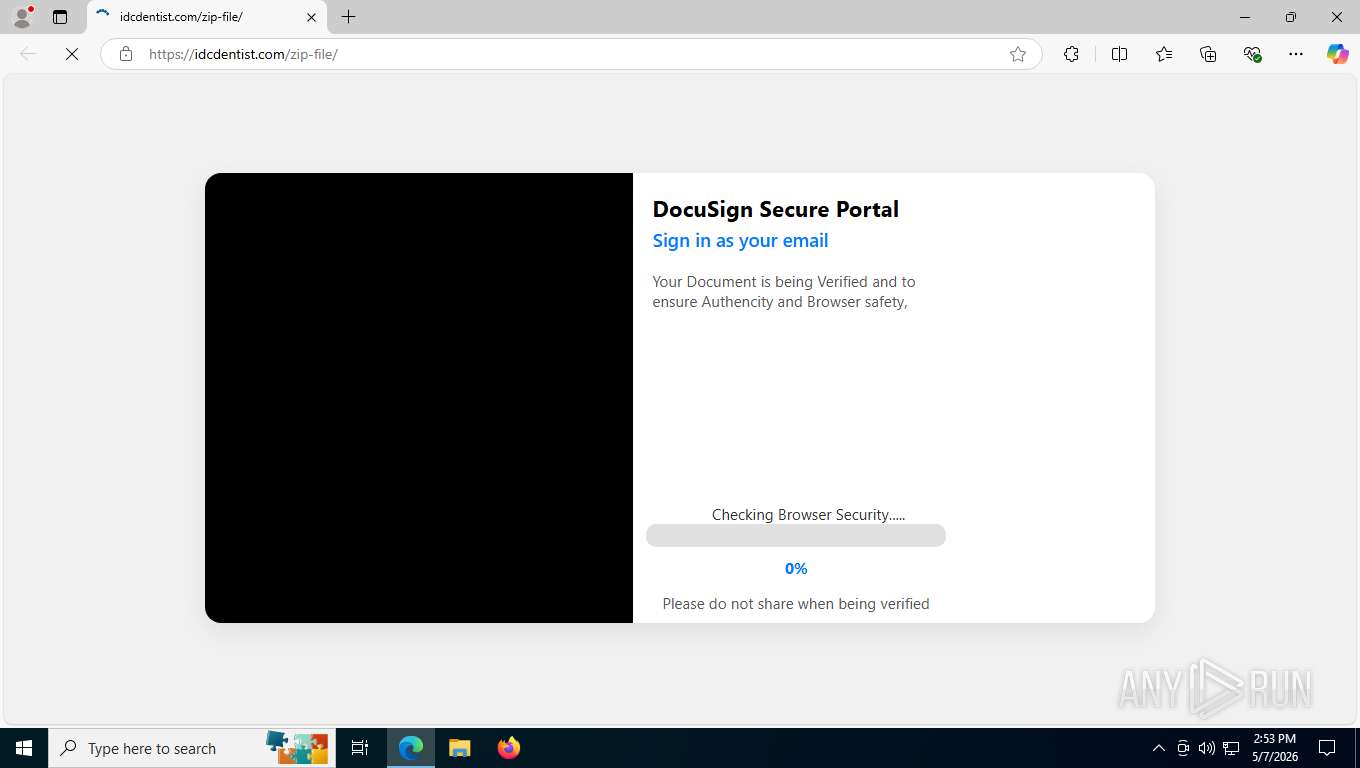Viewport: 1360px width, 768px height.
Task: Open Collections panel
Action: (1207, 54)
